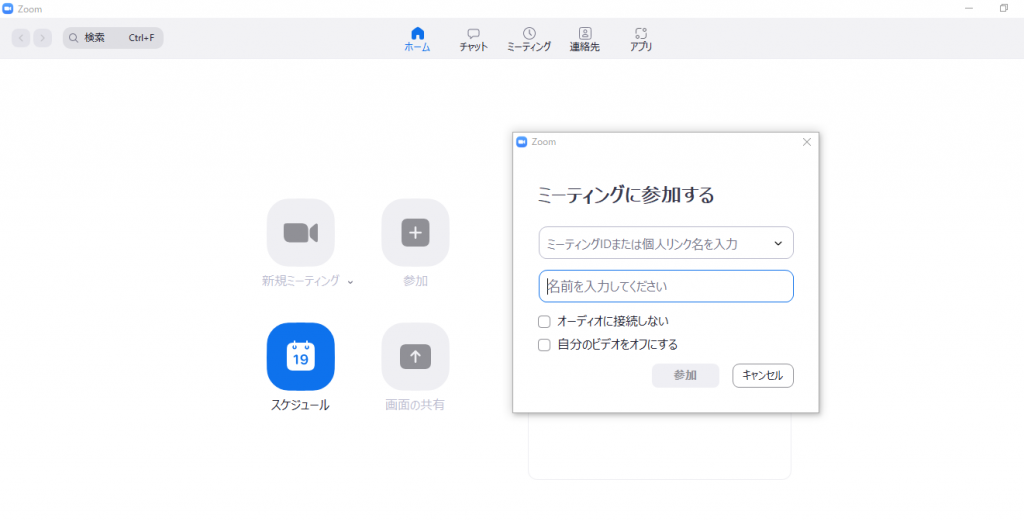This screenshot has height=521, width=1024.
Task: Click the 名前を入力してください name field
Action: (666, 286)
